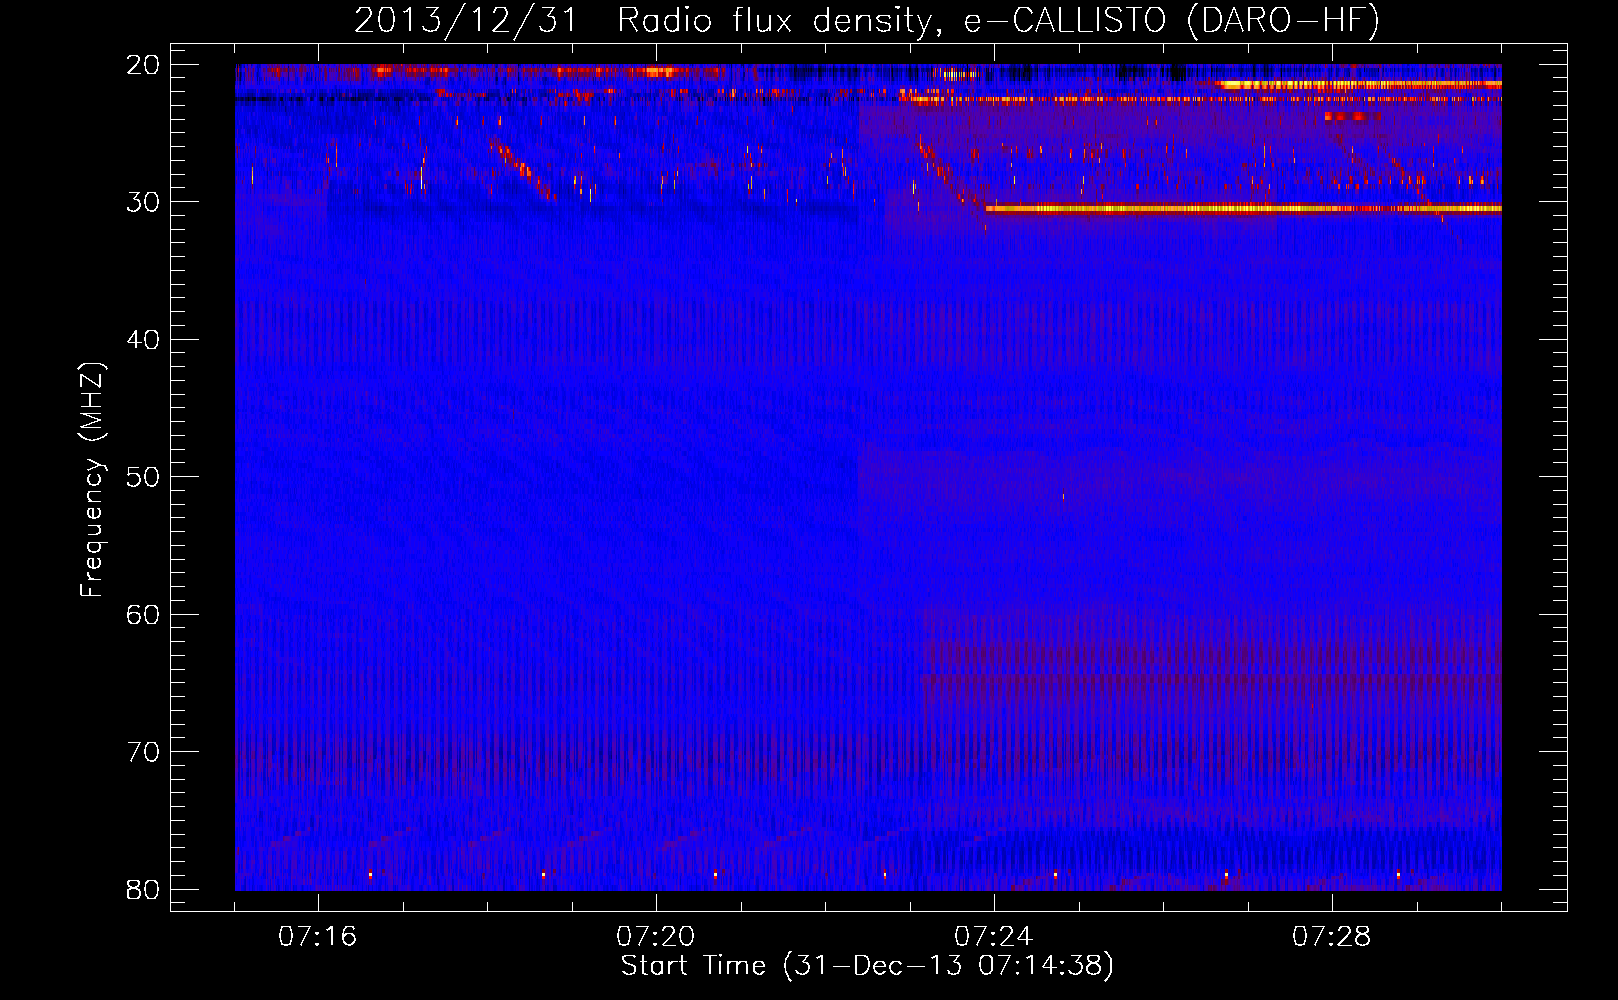Click the 80 frequency tick label
The height and width of the screenshot is (1000, 1618).
pos(144,890)
